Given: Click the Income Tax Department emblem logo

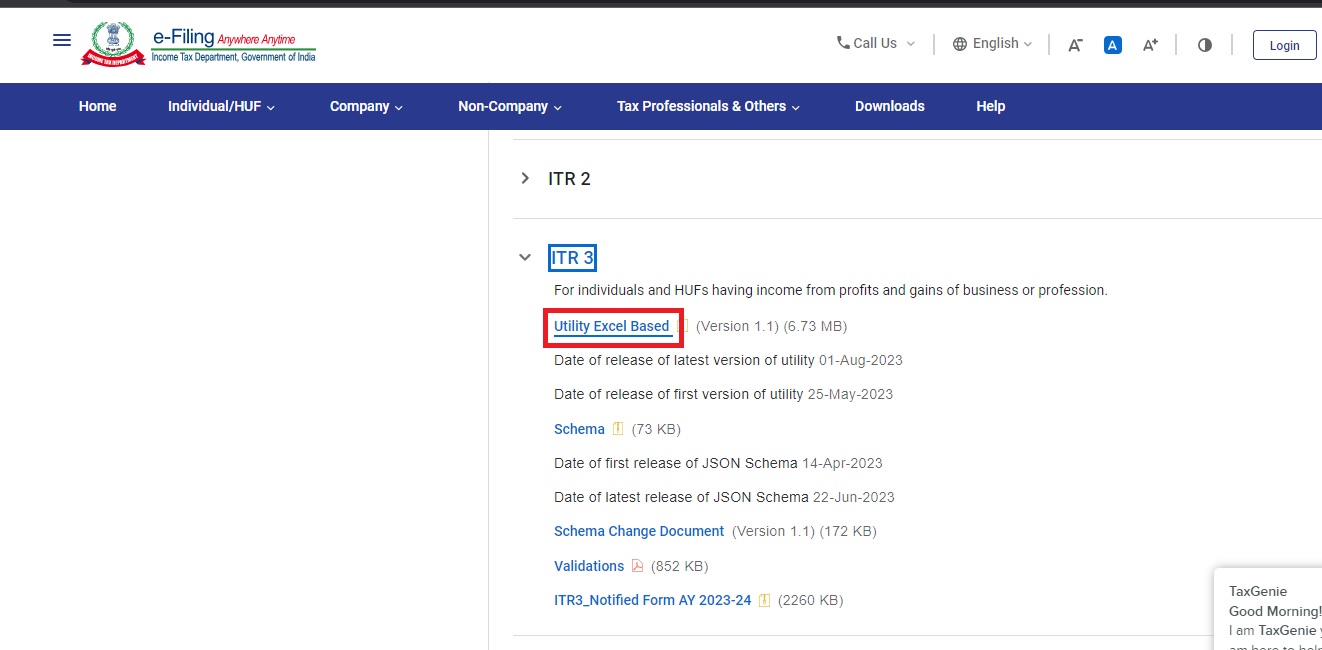Looking at the screenshot, I should [x=112, y=44].
